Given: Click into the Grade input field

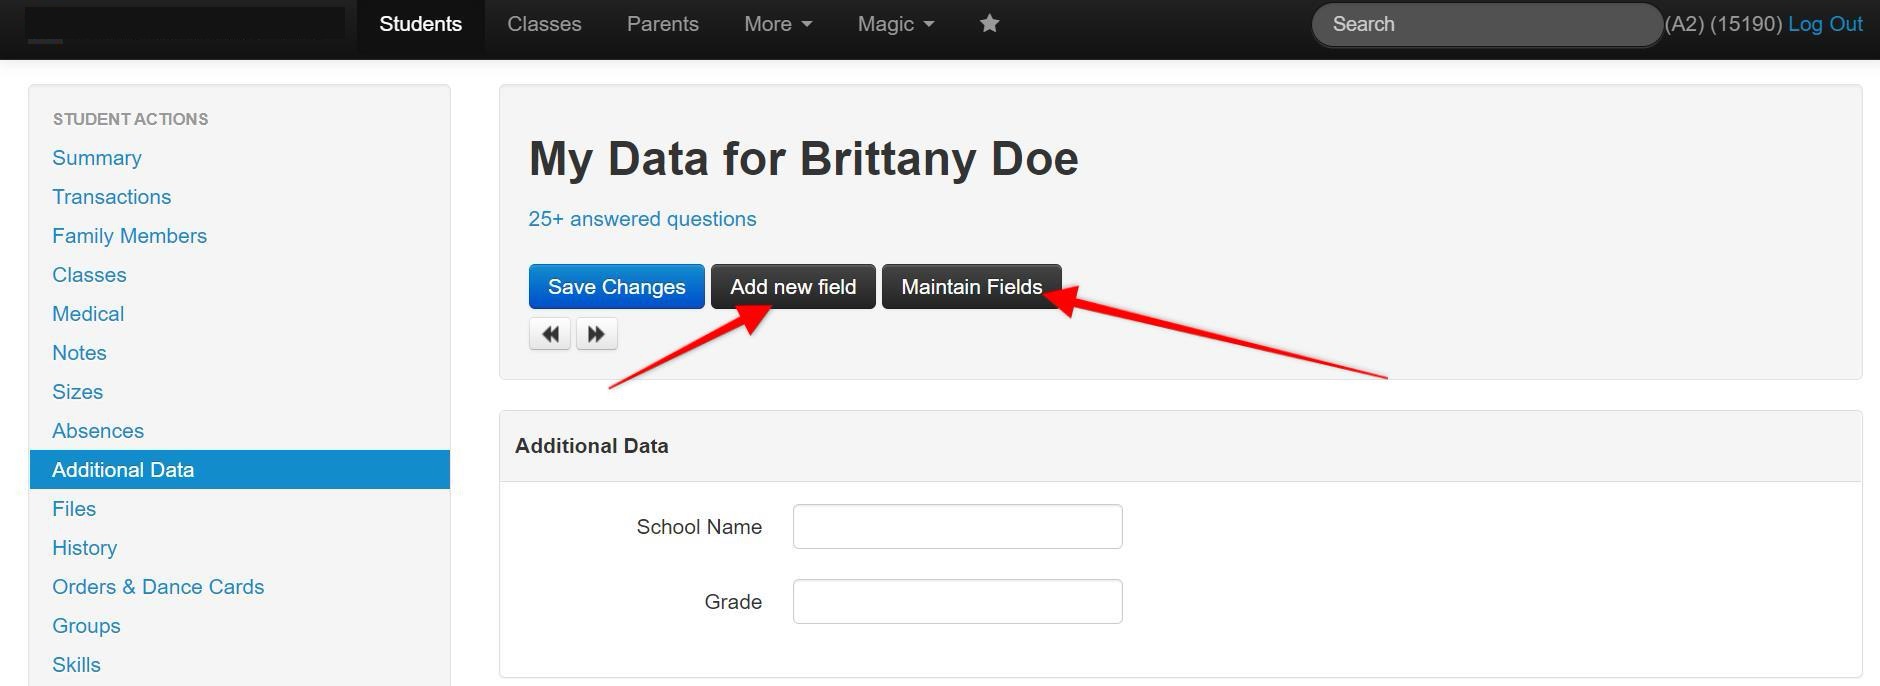Looking at the screenshot, I should (958, 602).
